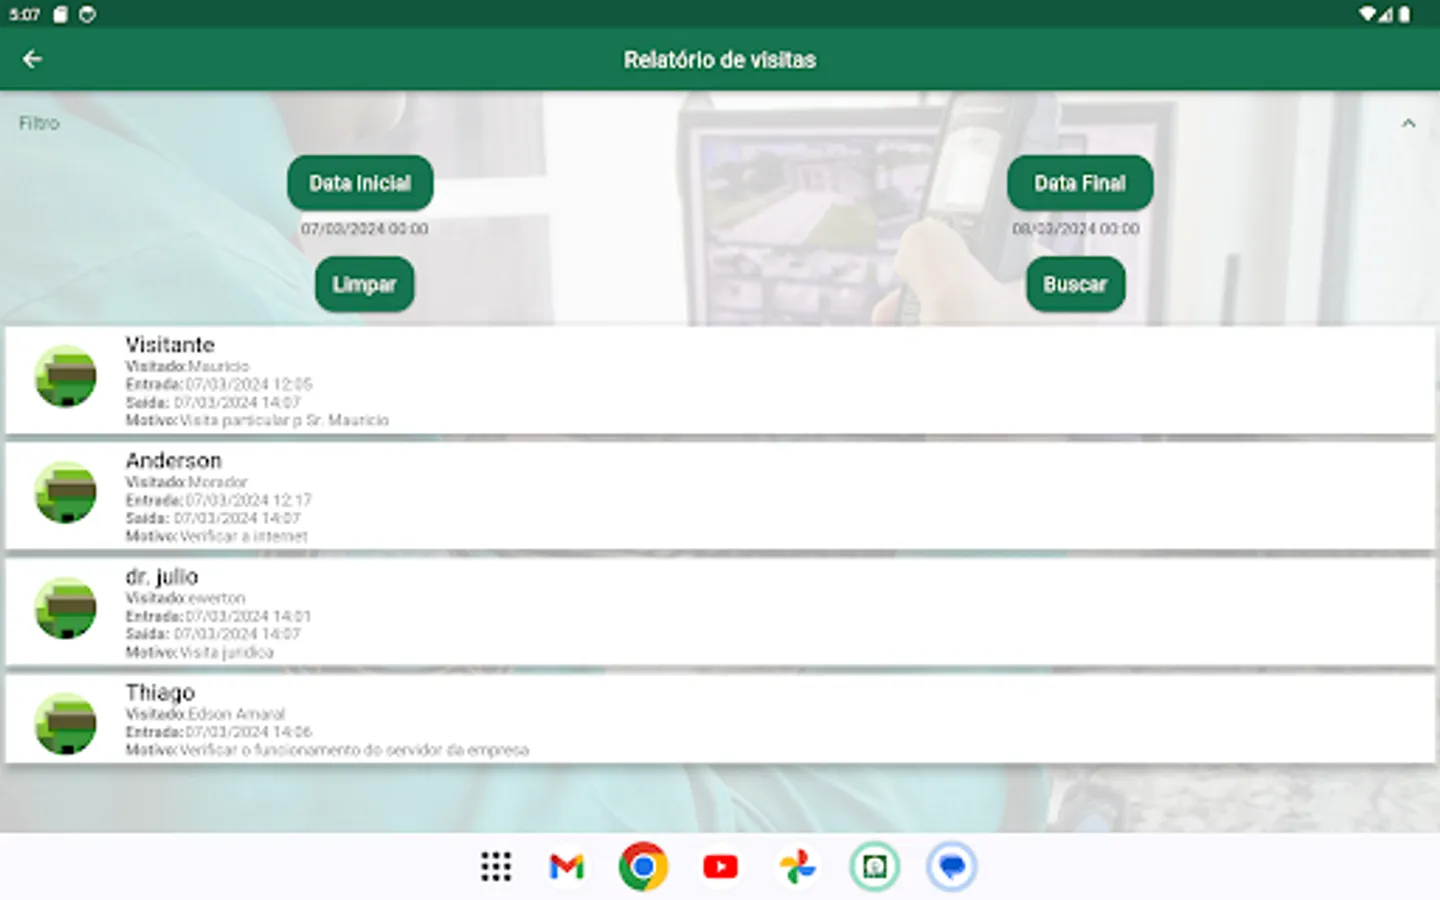Tap the Wi-Fi status icon
The height and width of the screenshot is (900, 1440).
pyautogui.click(x=1366, y=14)
